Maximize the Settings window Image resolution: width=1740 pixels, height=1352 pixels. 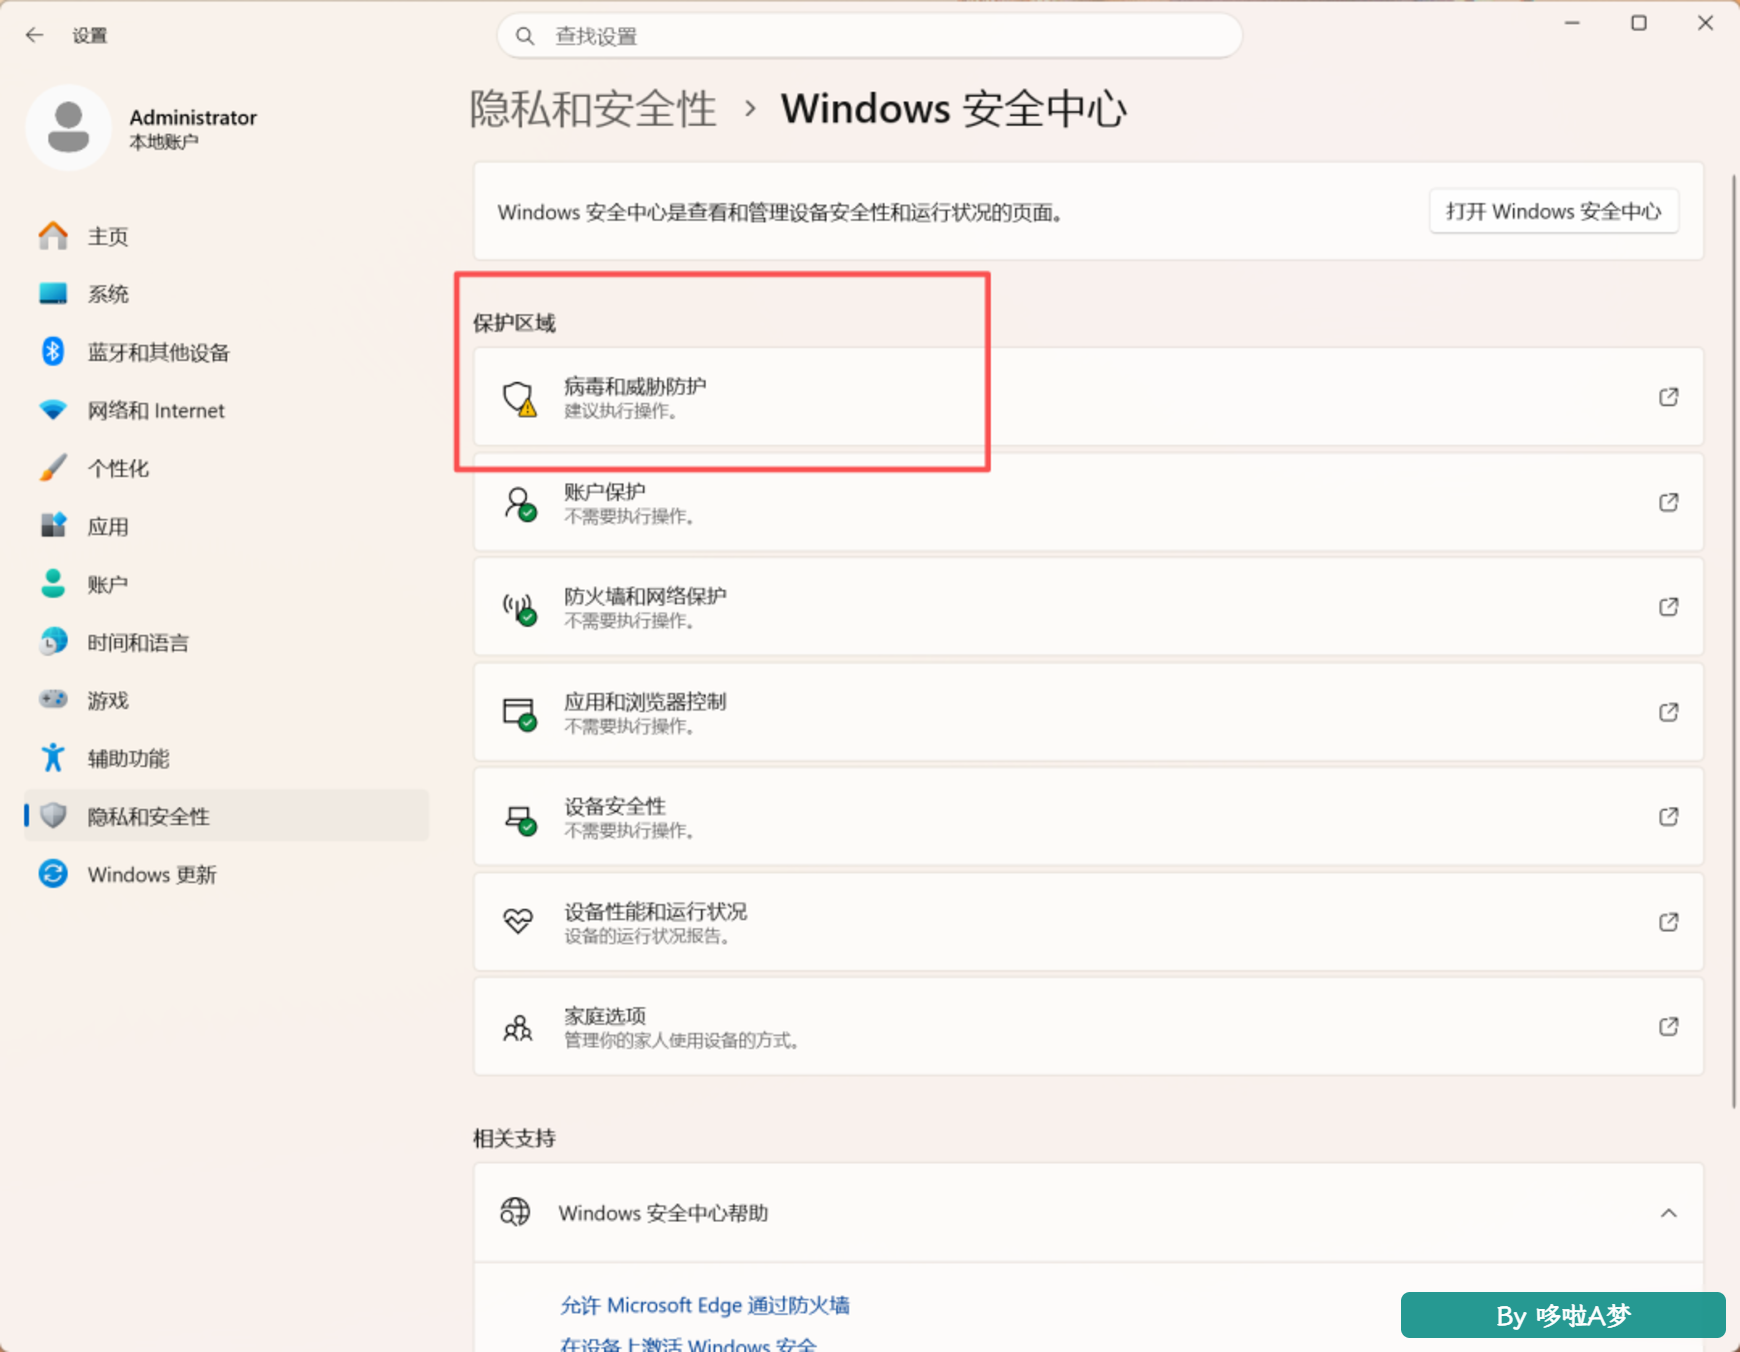[1638, 23]
